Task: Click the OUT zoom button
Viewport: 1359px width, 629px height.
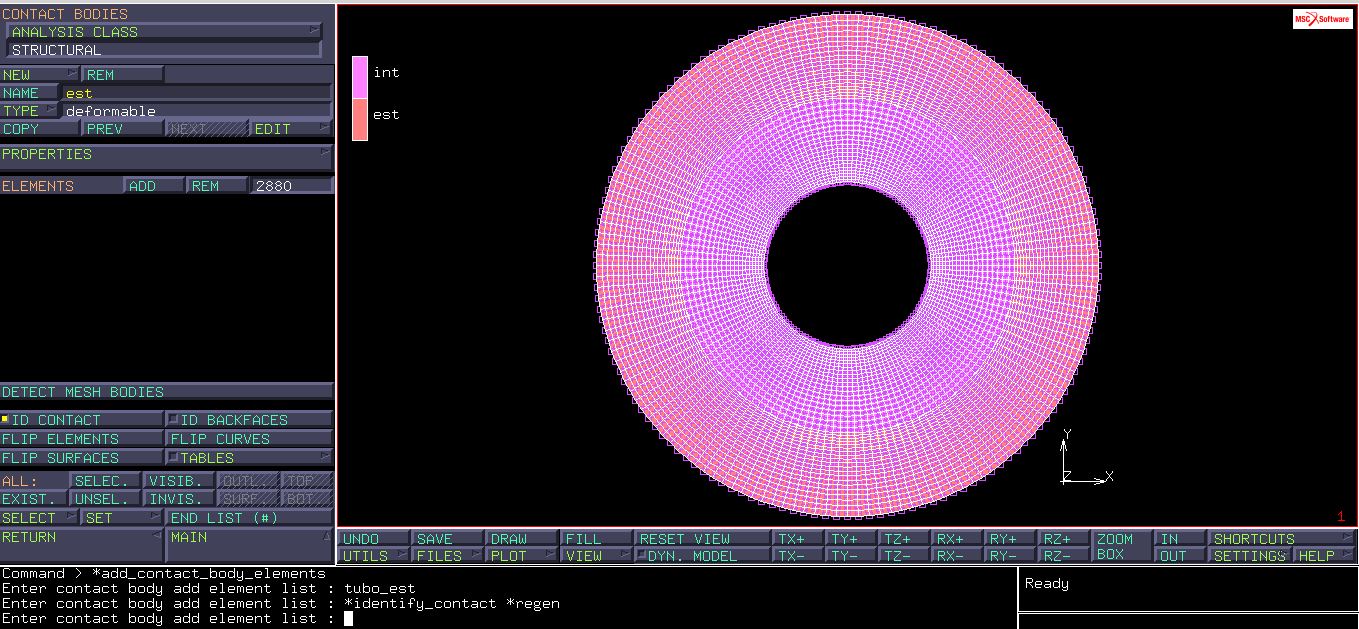Action: click(x=1178, y=556)
